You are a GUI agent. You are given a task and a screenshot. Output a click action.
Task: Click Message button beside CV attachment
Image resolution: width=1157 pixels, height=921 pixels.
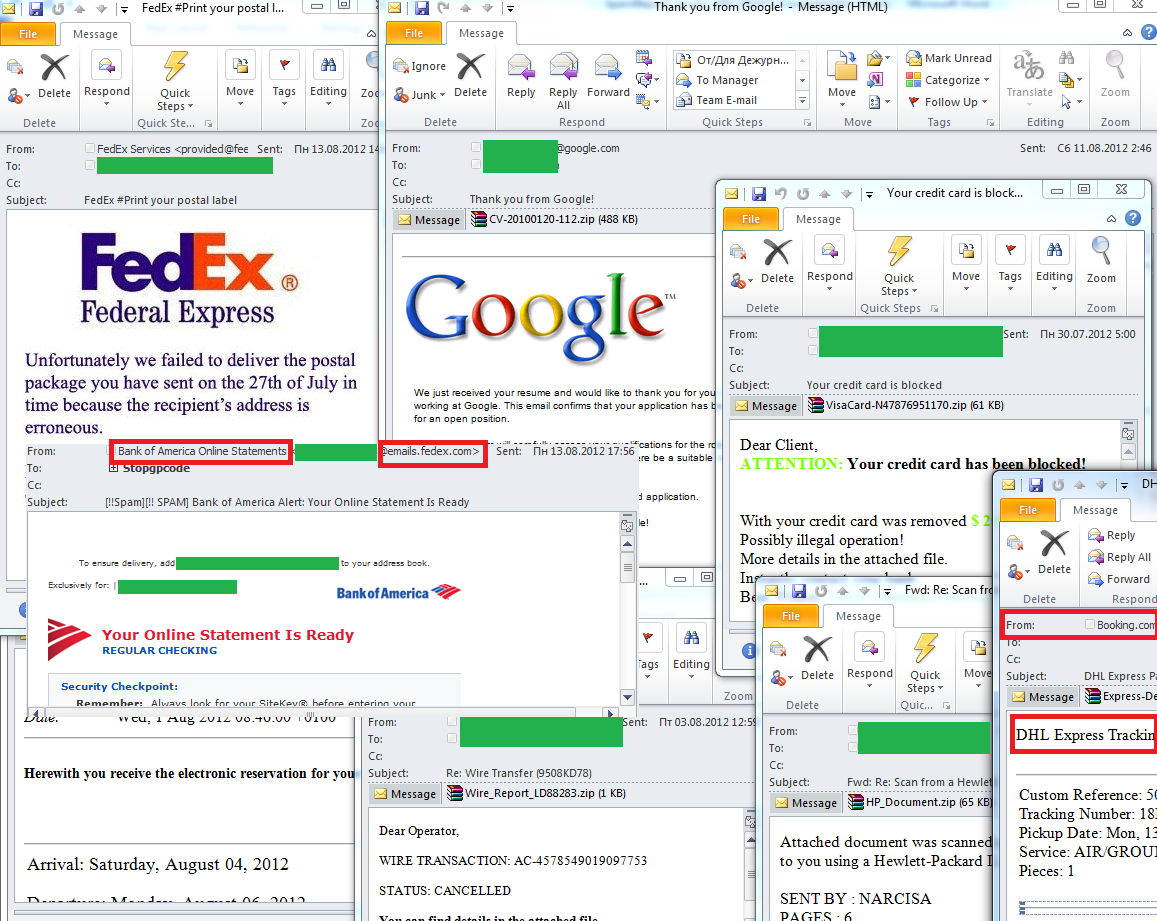(429, 219)
